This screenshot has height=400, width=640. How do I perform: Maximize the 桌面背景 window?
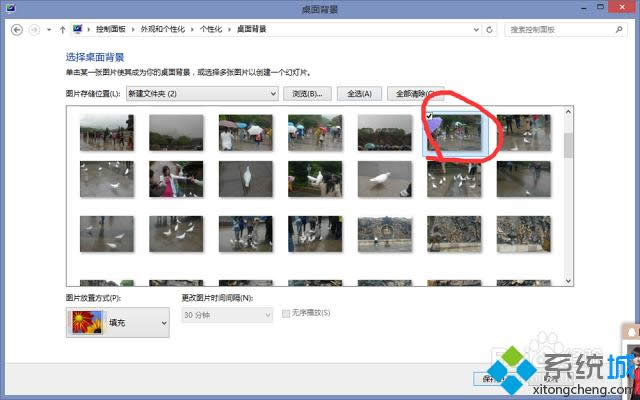pos(600,7)
